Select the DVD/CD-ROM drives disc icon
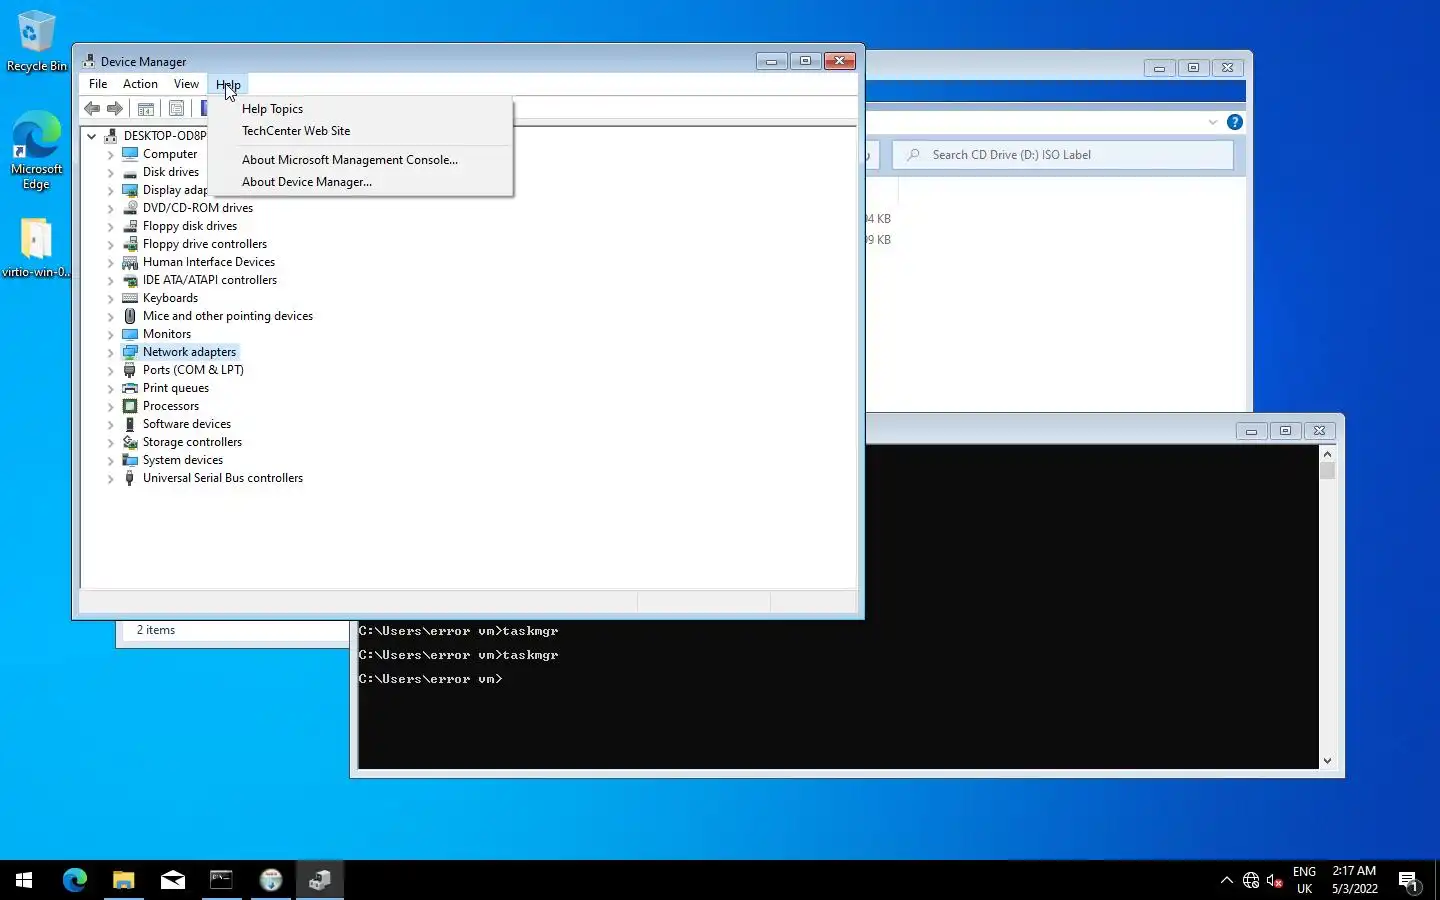Viewport: 1440px width, 900px height. point(130,208)
